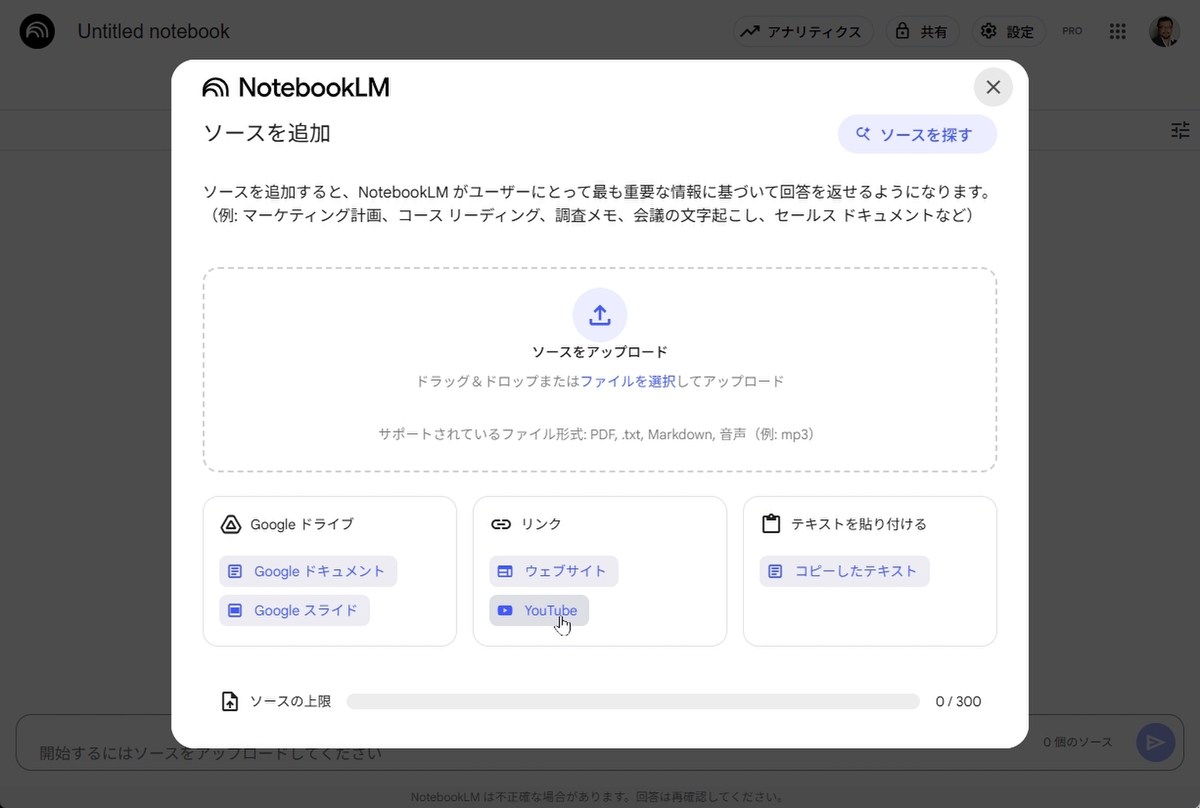Click the clipboard icon beside テキストを貼り付ける
The width and height of the screenshot is (1200, 808).
771,524
